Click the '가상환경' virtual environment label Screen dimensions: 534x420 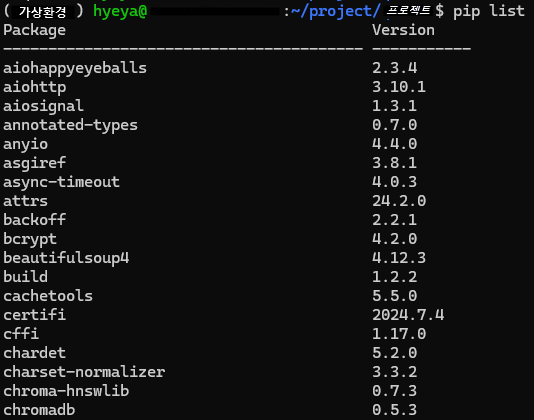(x=43, y=12)
